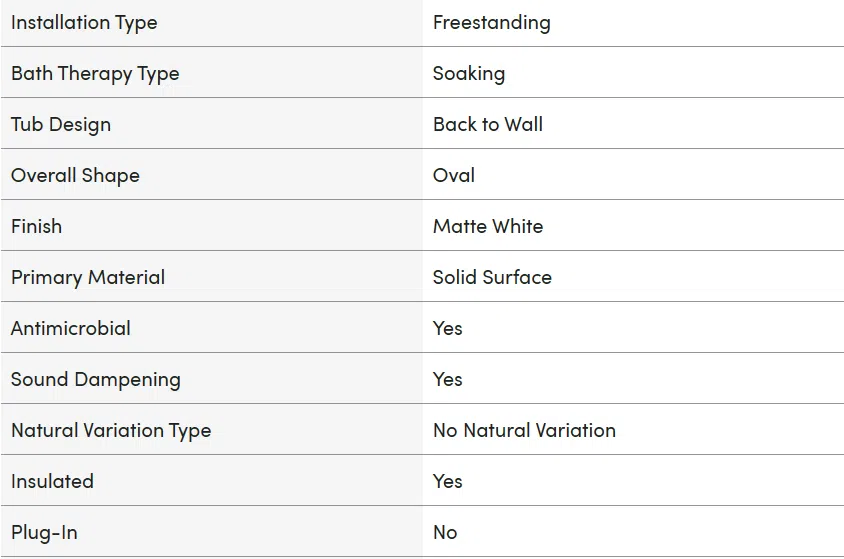Click the Installation Type label
844x559 pixels.
tap(84, 23)
